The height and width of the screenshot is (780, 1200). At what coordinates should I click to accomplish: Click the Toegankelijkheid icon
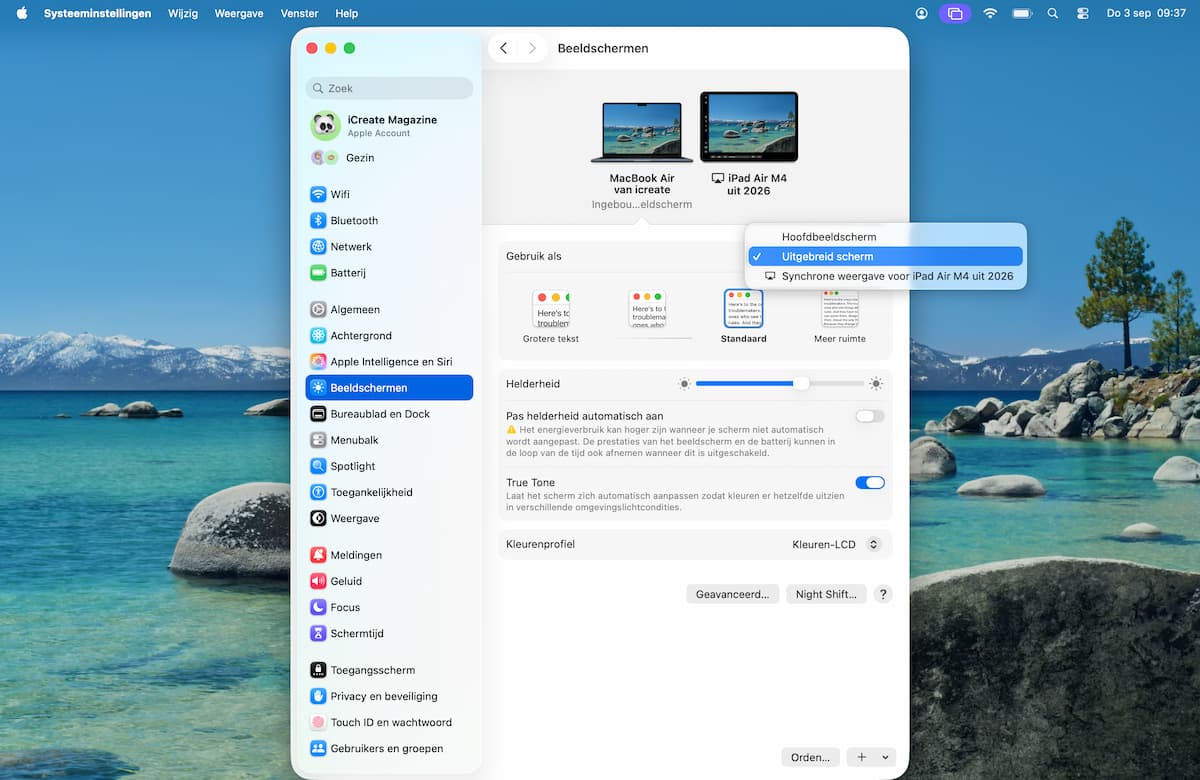coord(318,491)
